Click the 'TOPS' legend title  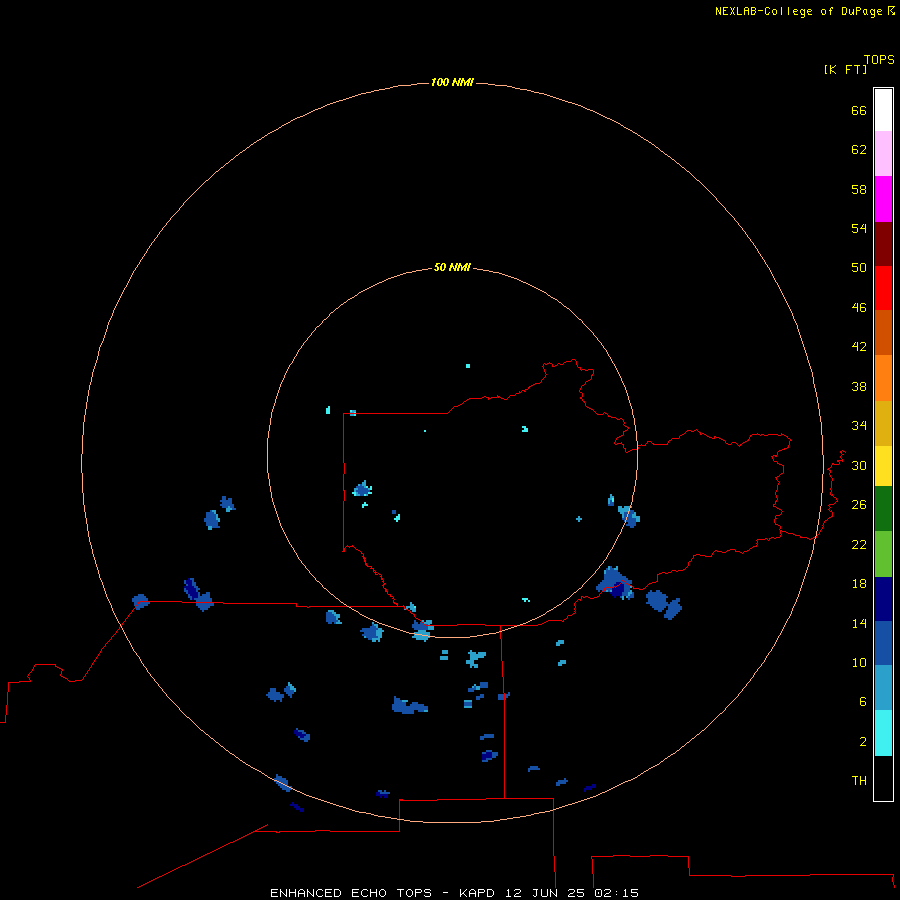tap(879, 59)
